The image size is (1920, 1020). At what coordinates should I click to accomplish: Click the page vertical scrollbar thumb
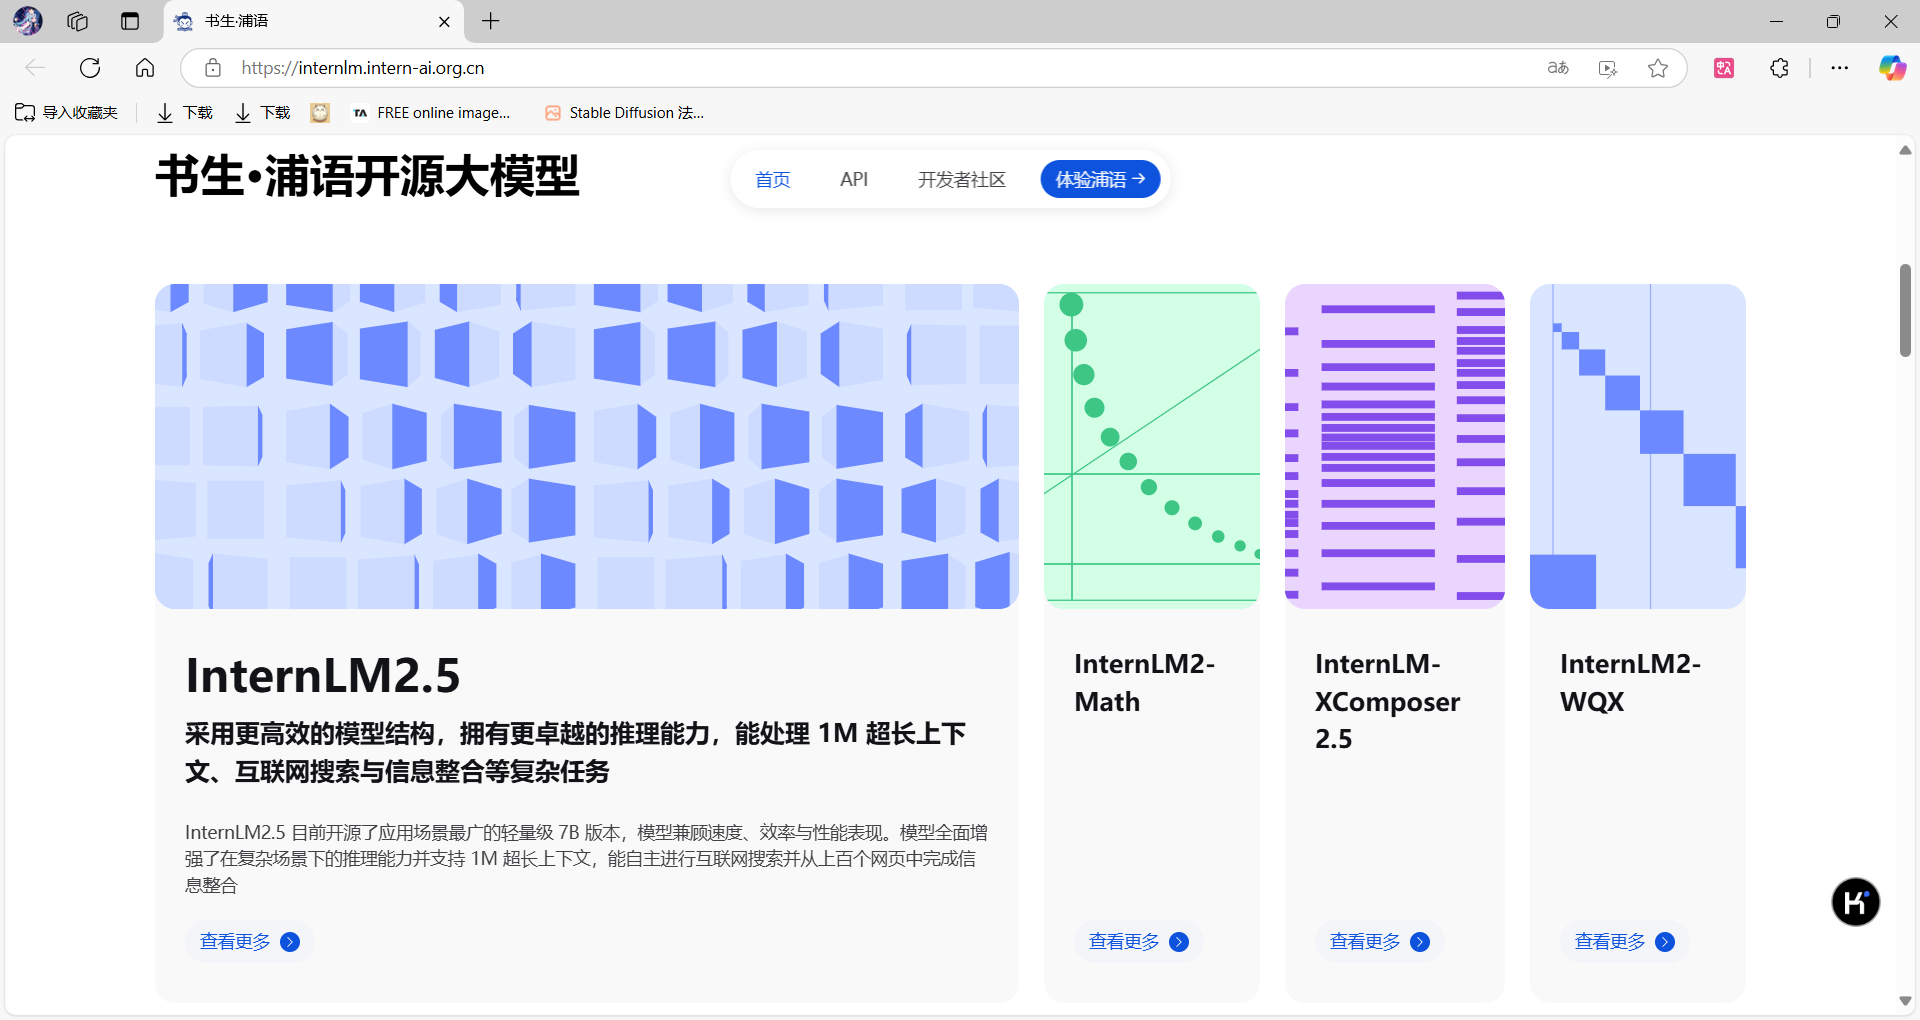coord(1905,310)
